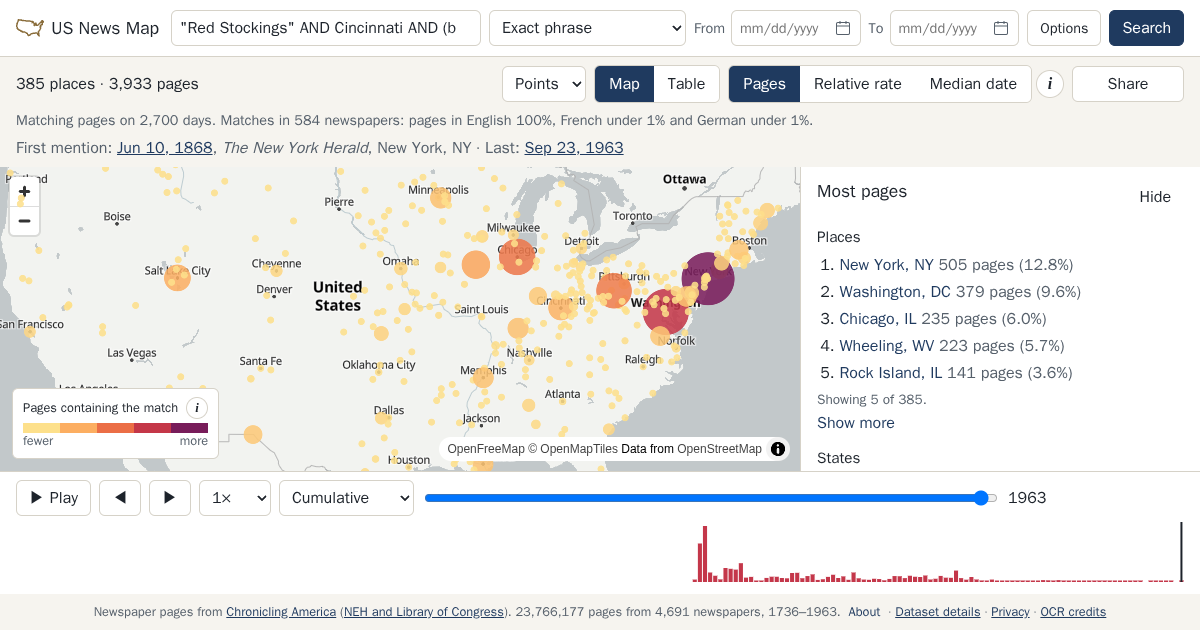Click the US News Map title text
This screenshot has height=630, width=1200.
coord(105,28)
